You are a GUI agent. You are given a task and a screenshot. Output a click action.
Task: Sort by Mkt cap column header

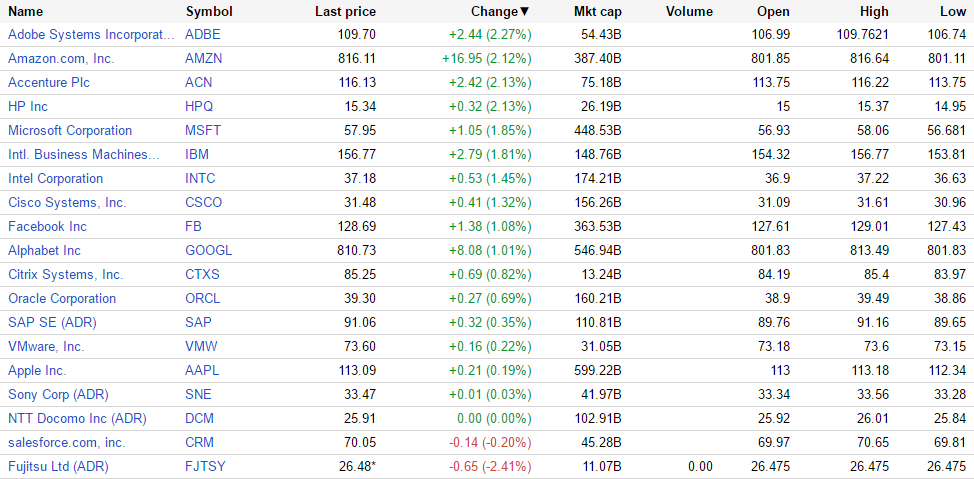click(597, 12)
